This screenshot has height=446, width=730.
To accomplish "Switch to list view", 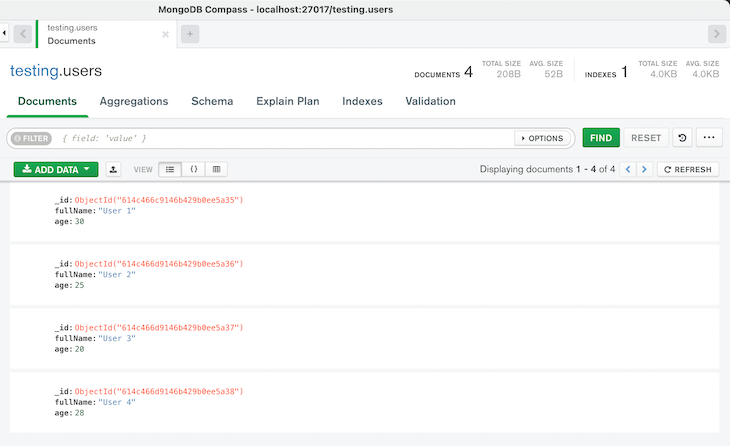I will 170,169.
